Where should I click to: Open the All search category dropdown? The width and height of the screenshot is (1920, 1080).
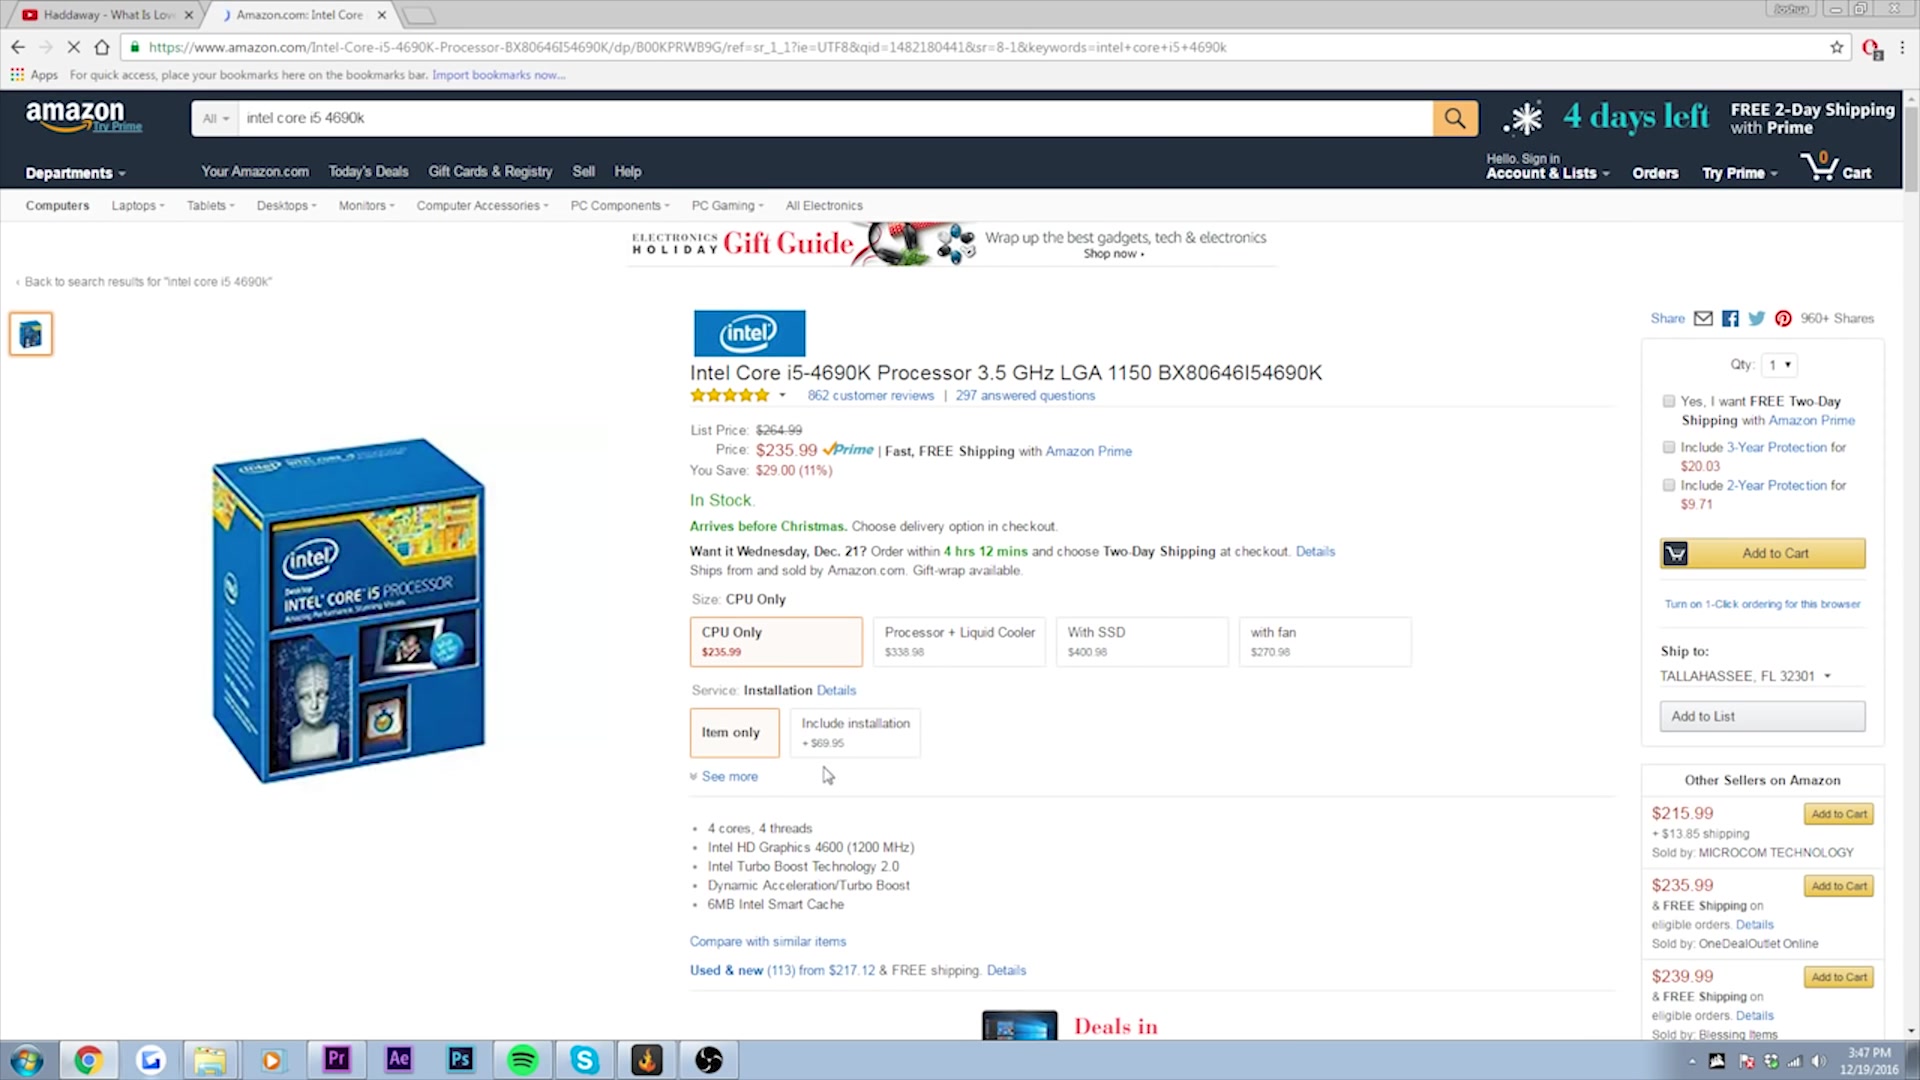click(x=215, y=118)
